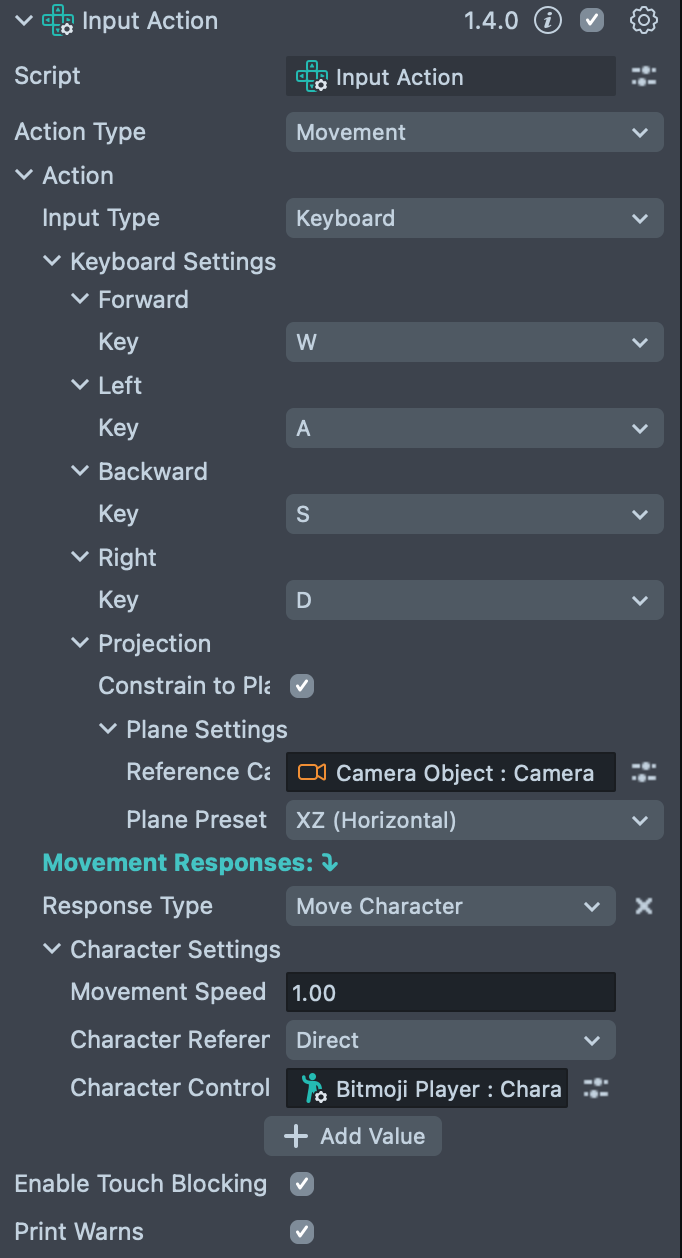
Task: Collapse the Character Settings section
Action: tap(52, 950)
